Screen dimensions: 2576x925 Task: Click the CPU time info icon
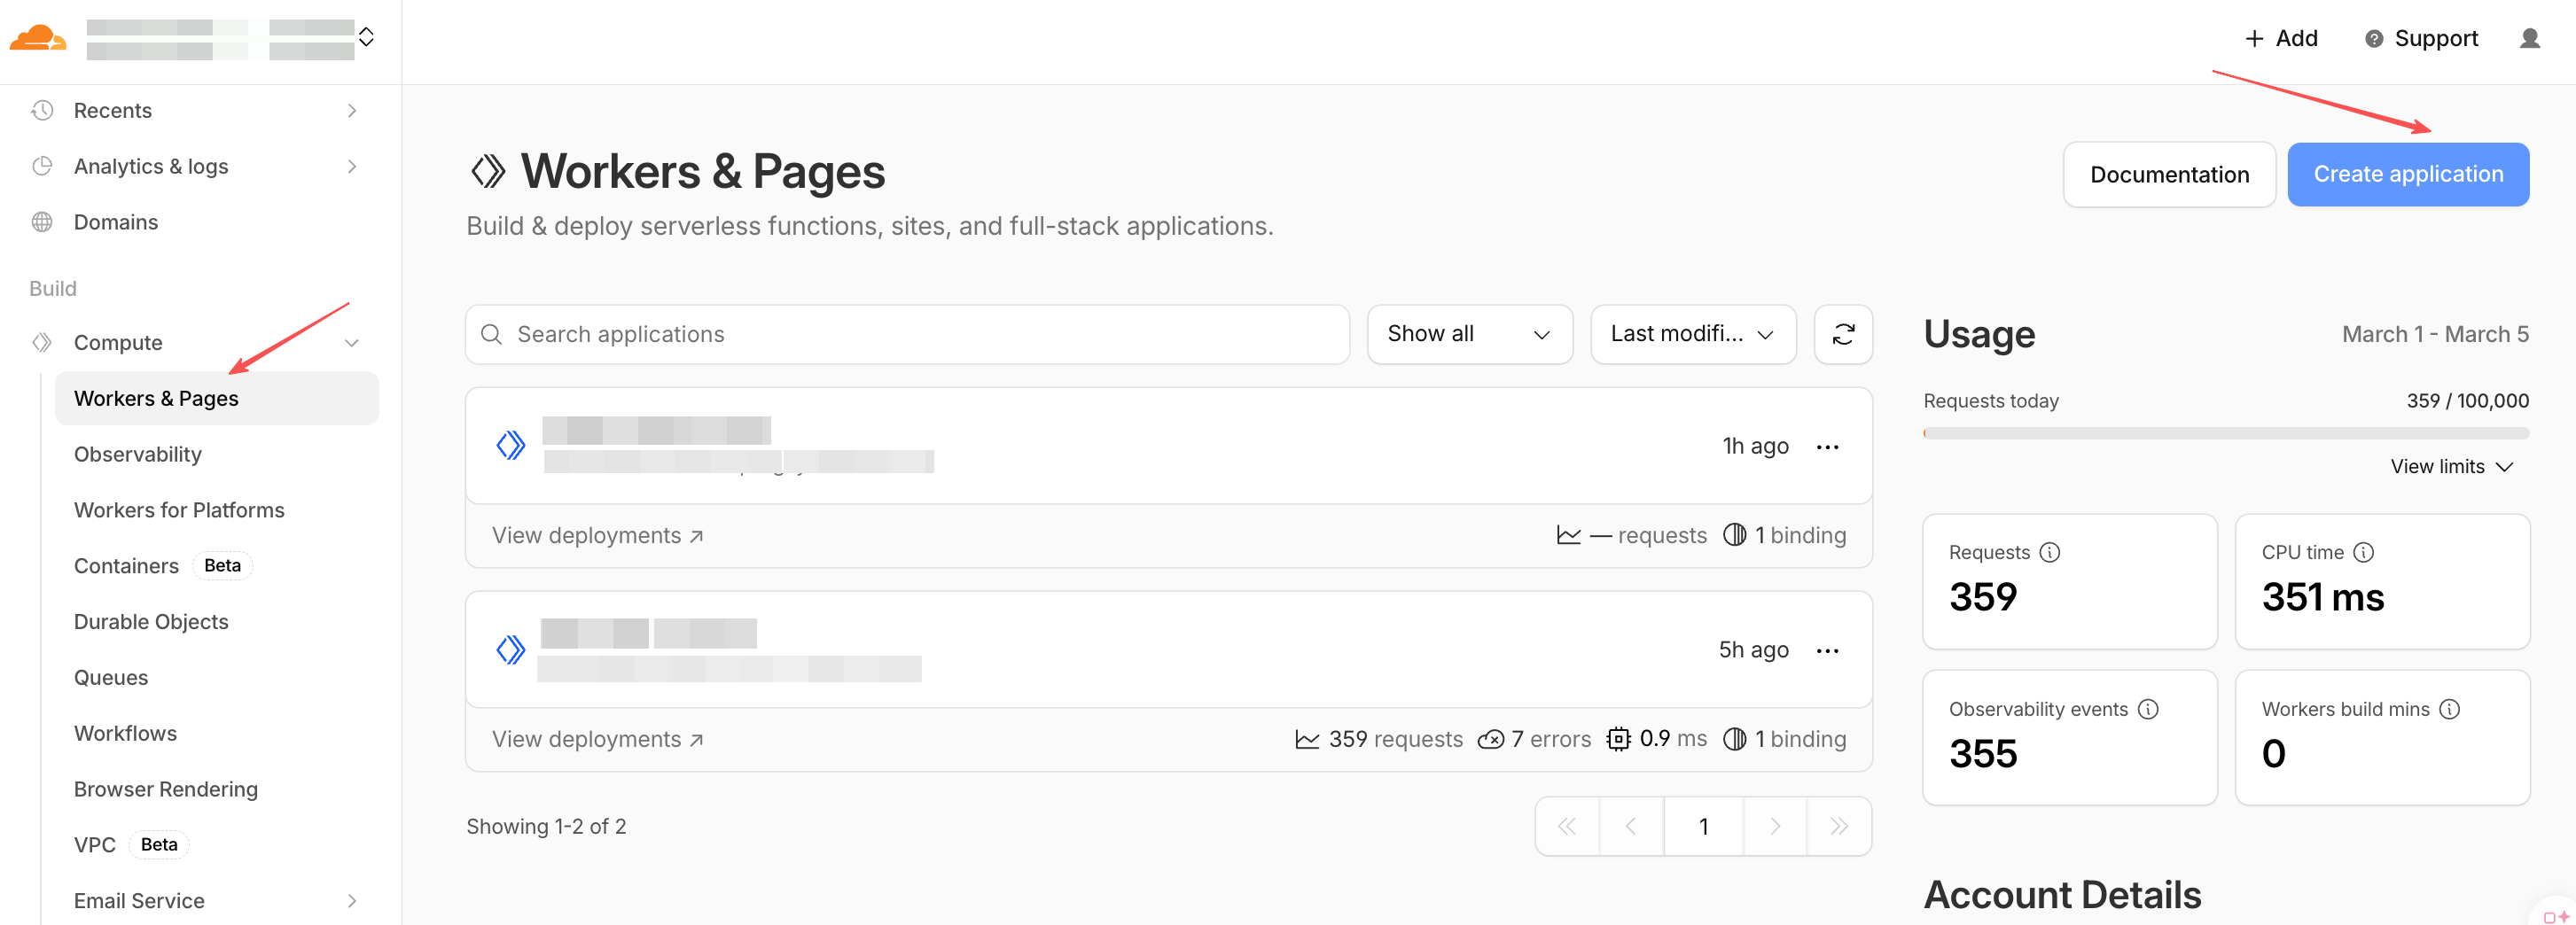(x=2363, y=552)
